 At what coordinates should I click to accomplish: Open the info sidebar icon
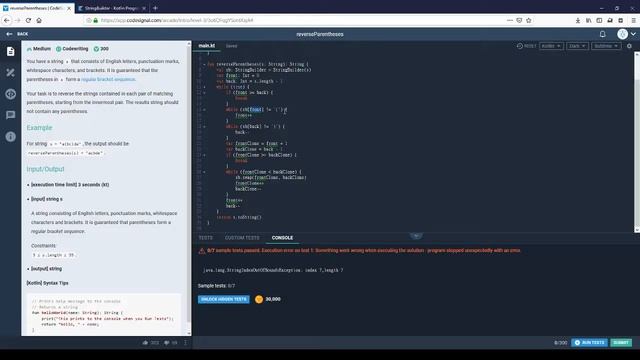click(x=11, y=136)
